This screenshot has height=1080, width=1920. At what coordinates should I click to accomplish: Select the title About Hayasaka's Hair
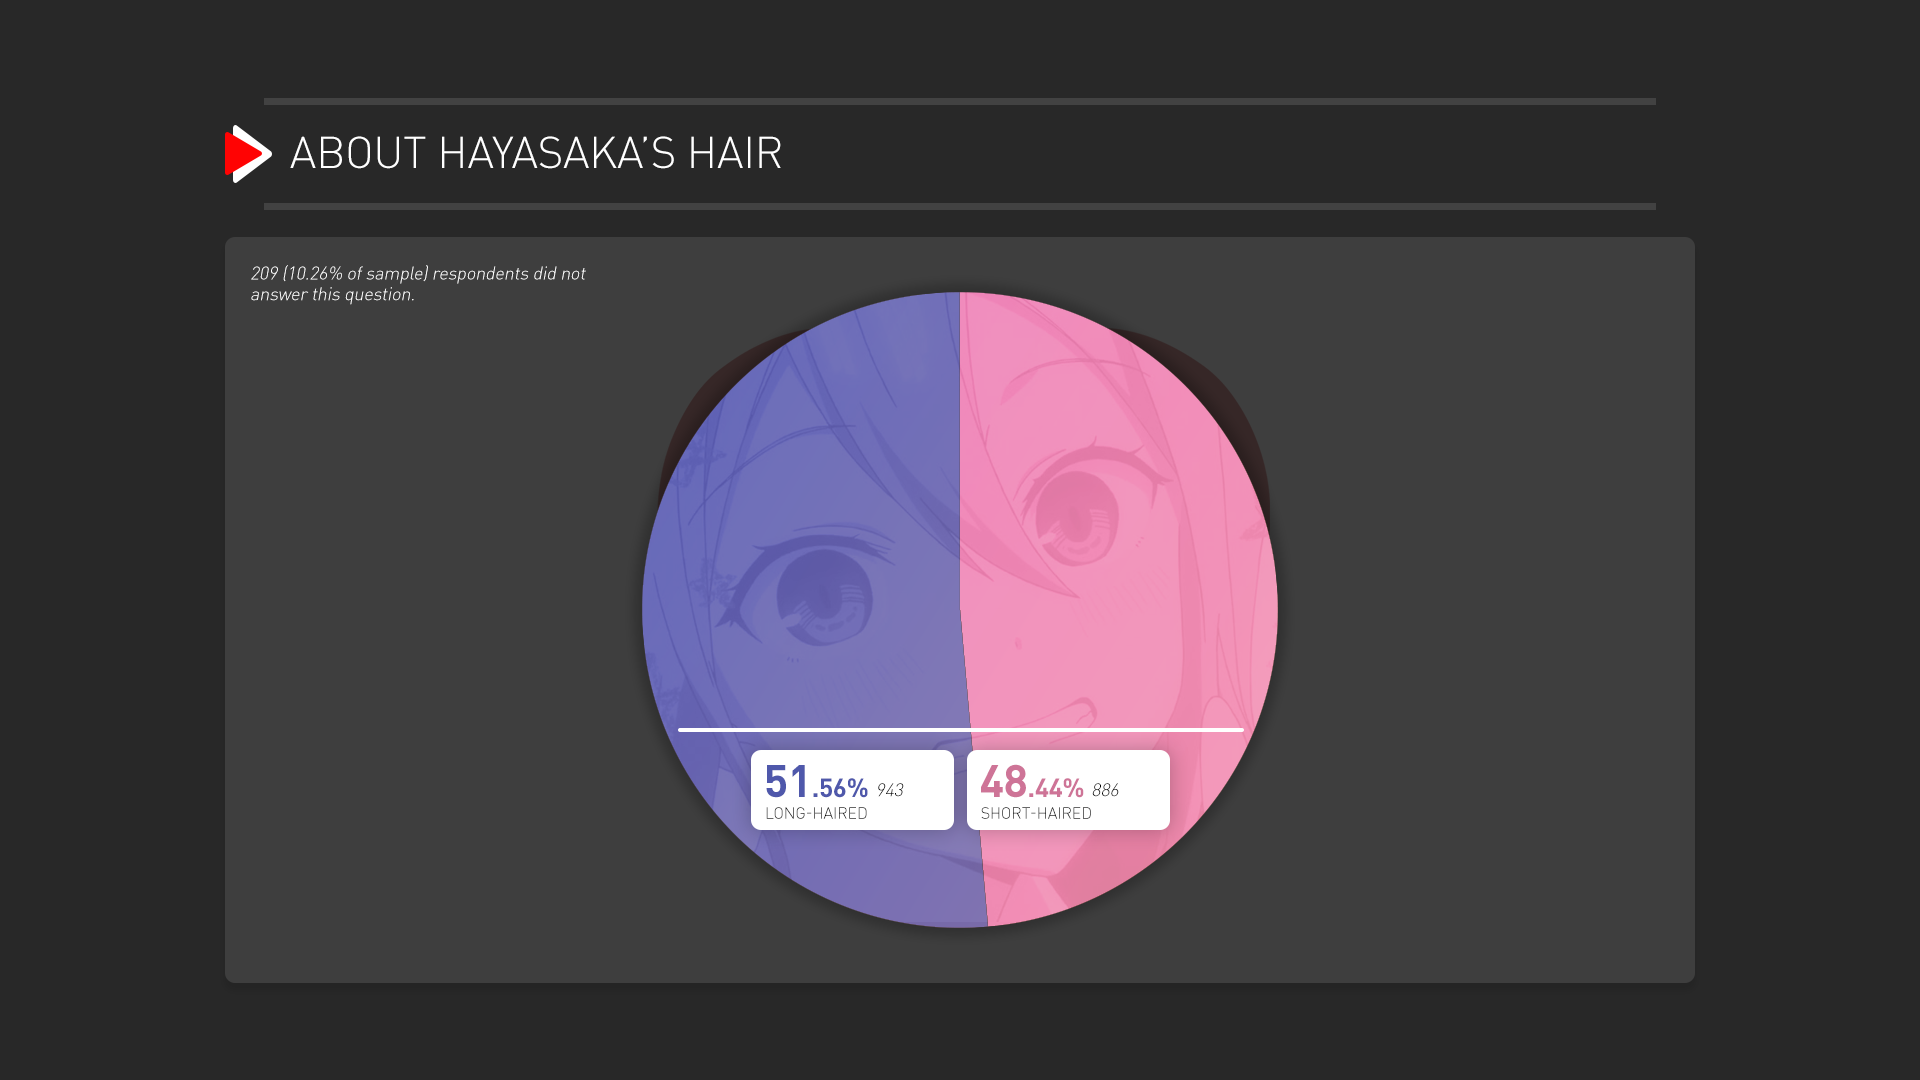point(536,154)
